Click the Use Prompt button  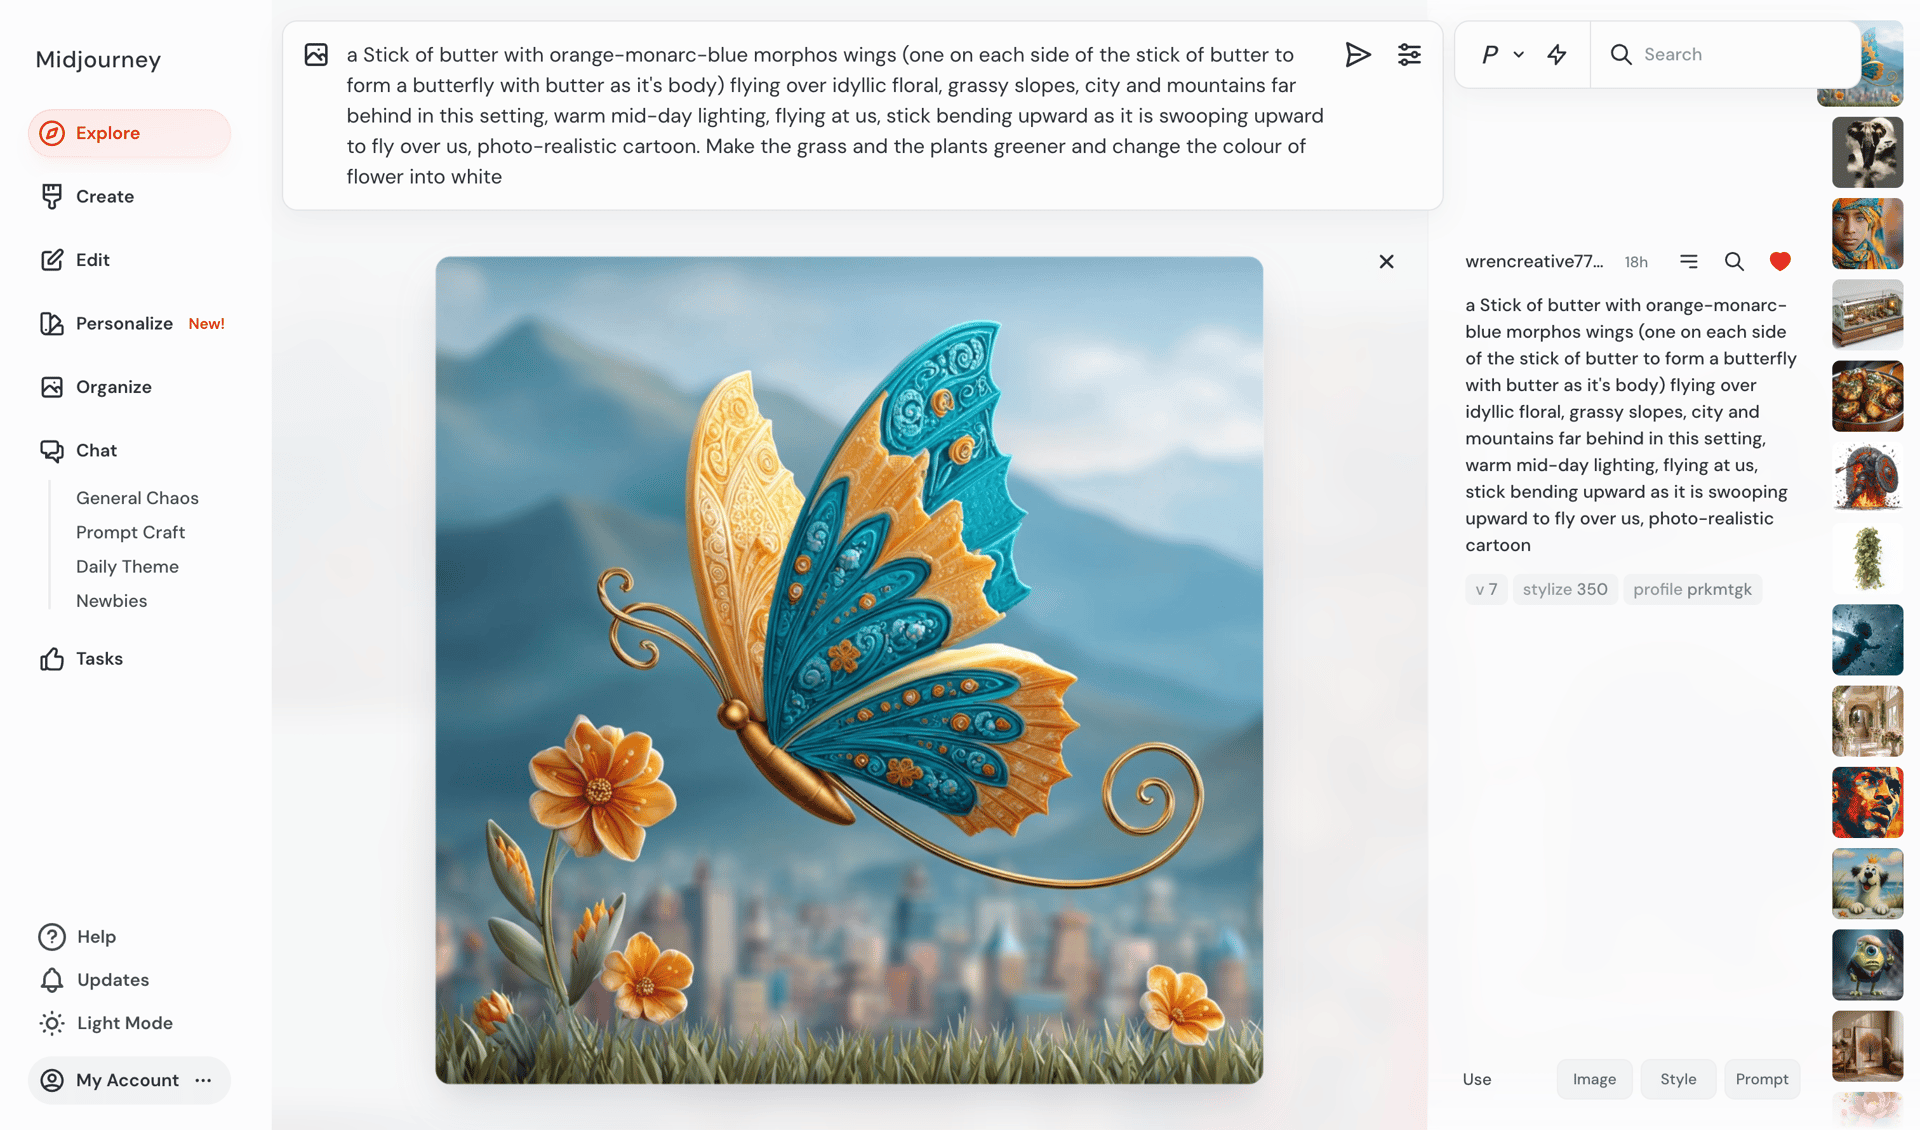[x=1762, y=1079]
